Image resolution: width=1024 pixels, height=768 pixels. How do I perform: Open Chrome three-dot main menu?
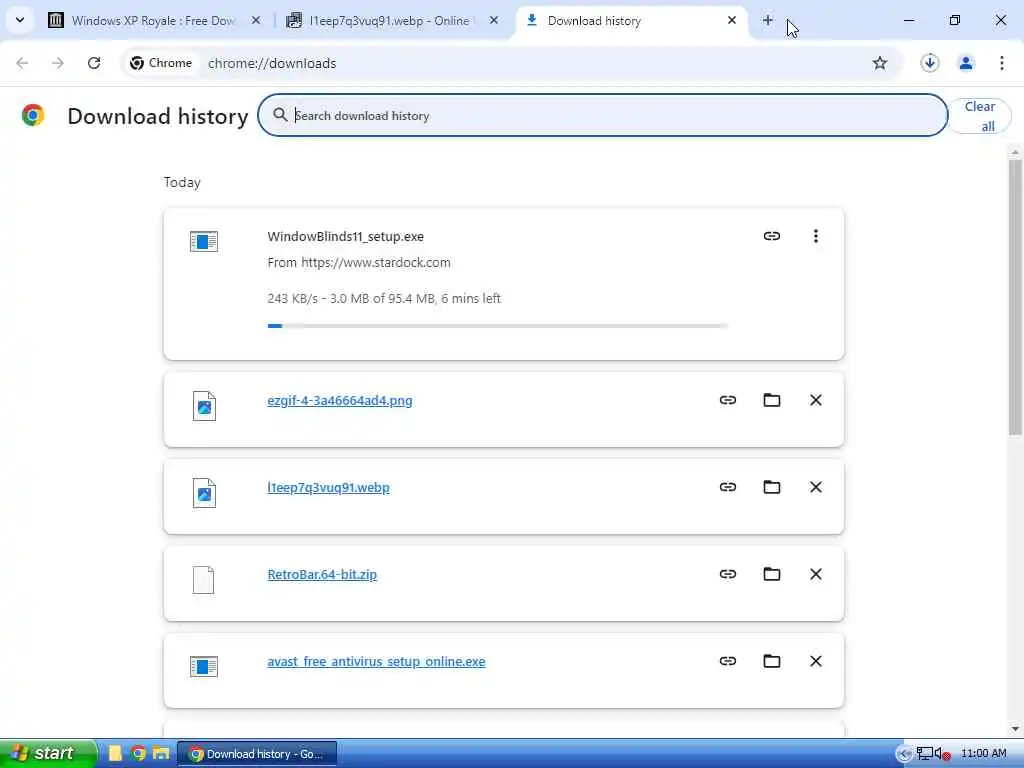(x=1002, y=63)
